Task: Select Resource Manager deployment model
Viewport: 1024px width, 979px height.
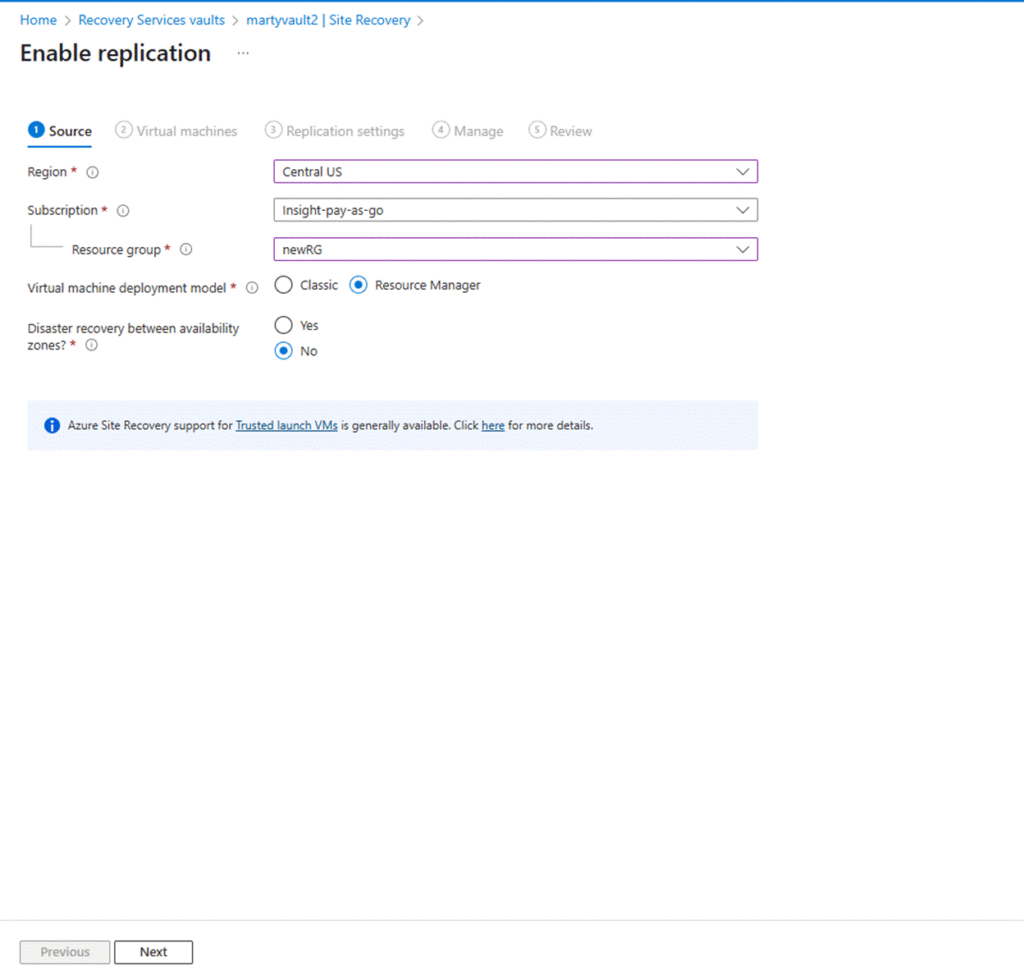Action: 358,285
